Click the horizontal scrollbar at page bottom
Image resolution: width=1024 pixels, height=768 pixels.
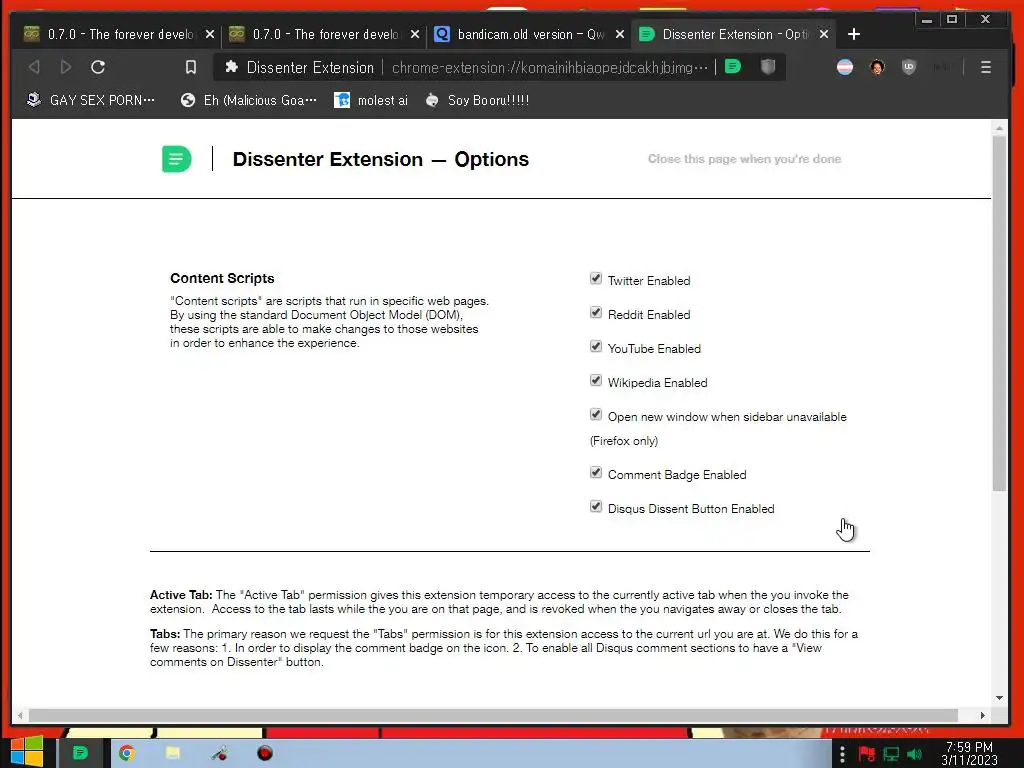pos(493,715)
